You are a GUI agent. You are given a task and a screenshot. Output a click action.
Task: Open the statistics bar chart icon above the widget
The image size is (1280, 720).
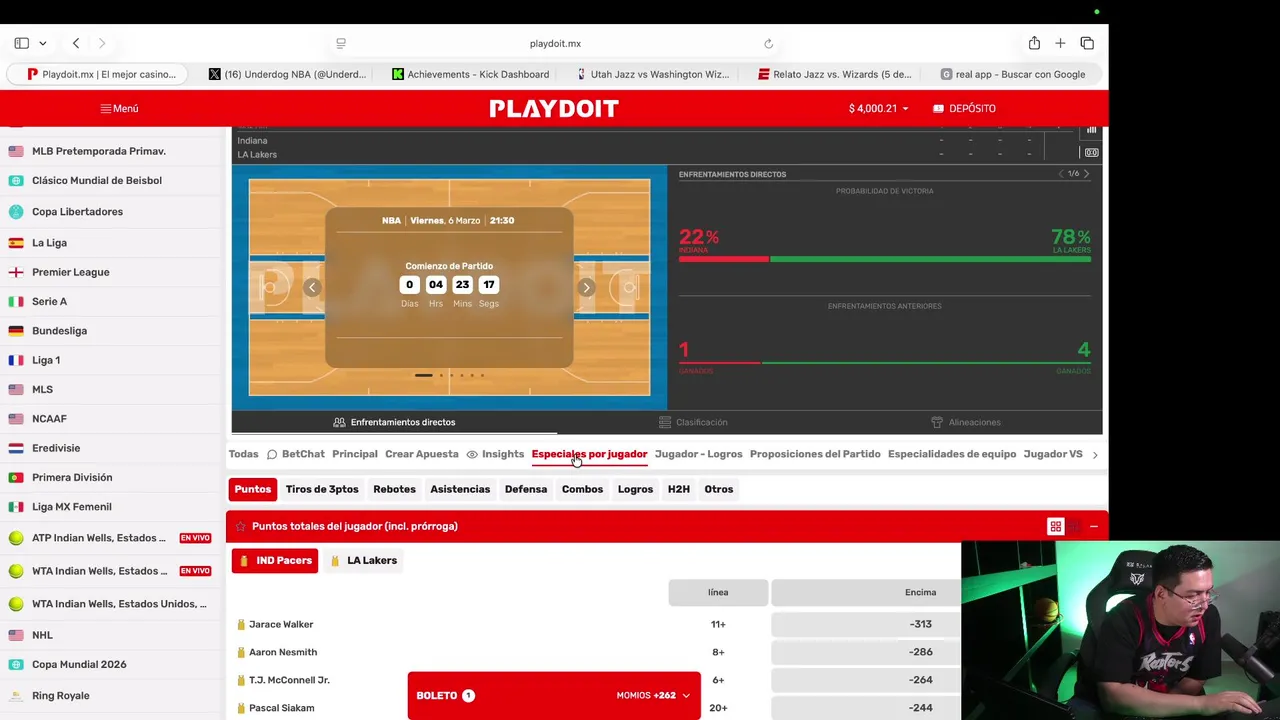tap(1092, 129)
